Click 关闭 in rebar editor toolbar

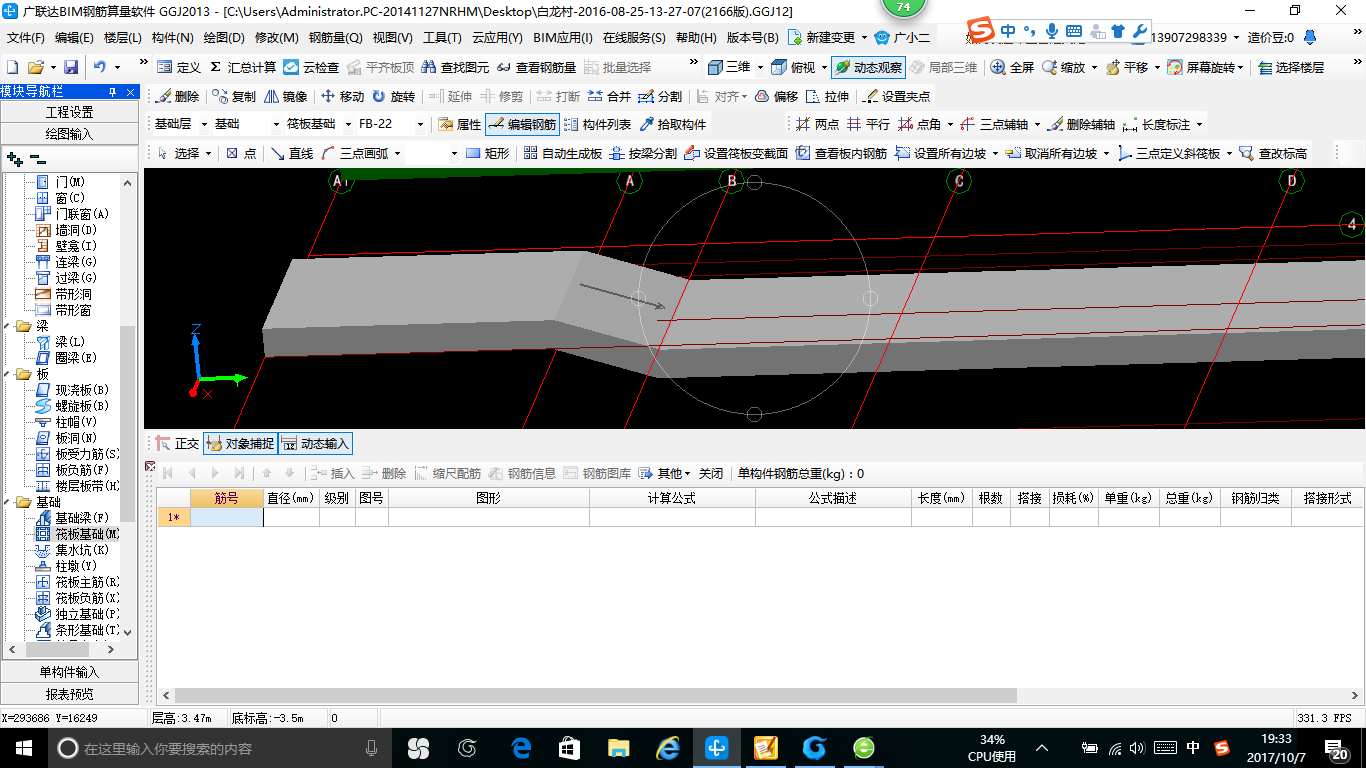point(710,473)
